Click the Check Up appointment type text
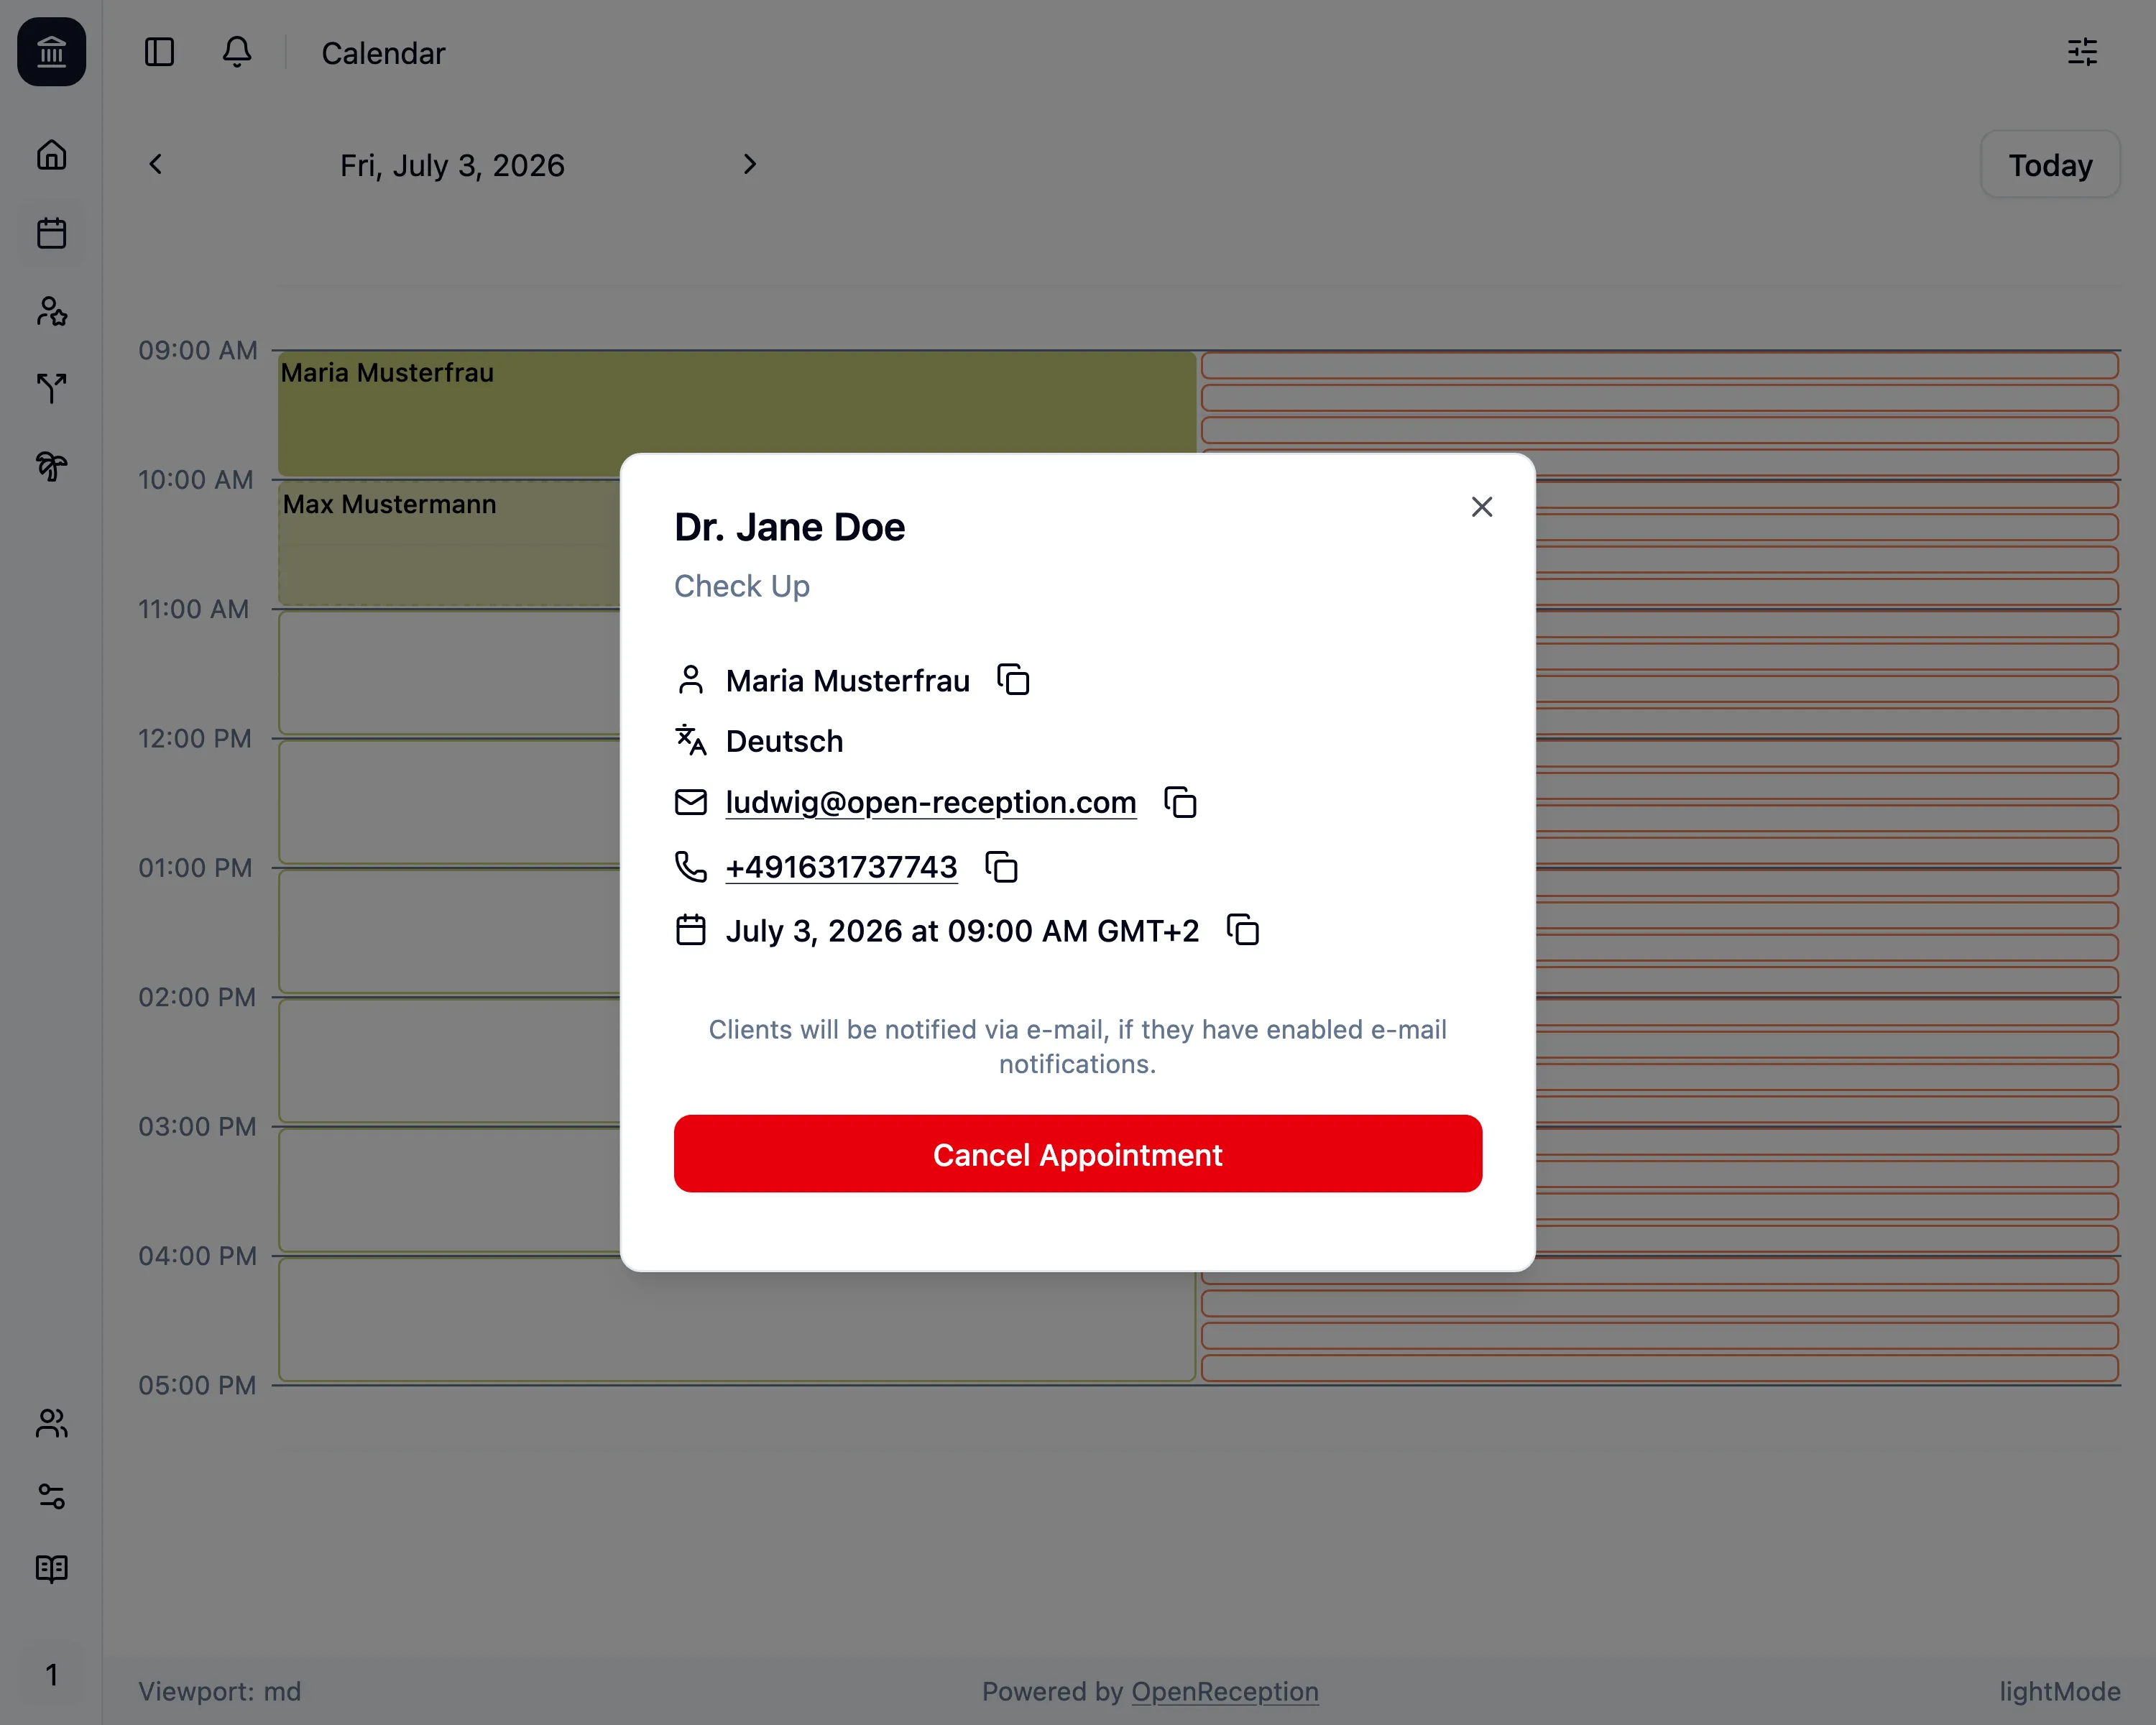Screen dimensions: 2156x1725 pos(742,586)
